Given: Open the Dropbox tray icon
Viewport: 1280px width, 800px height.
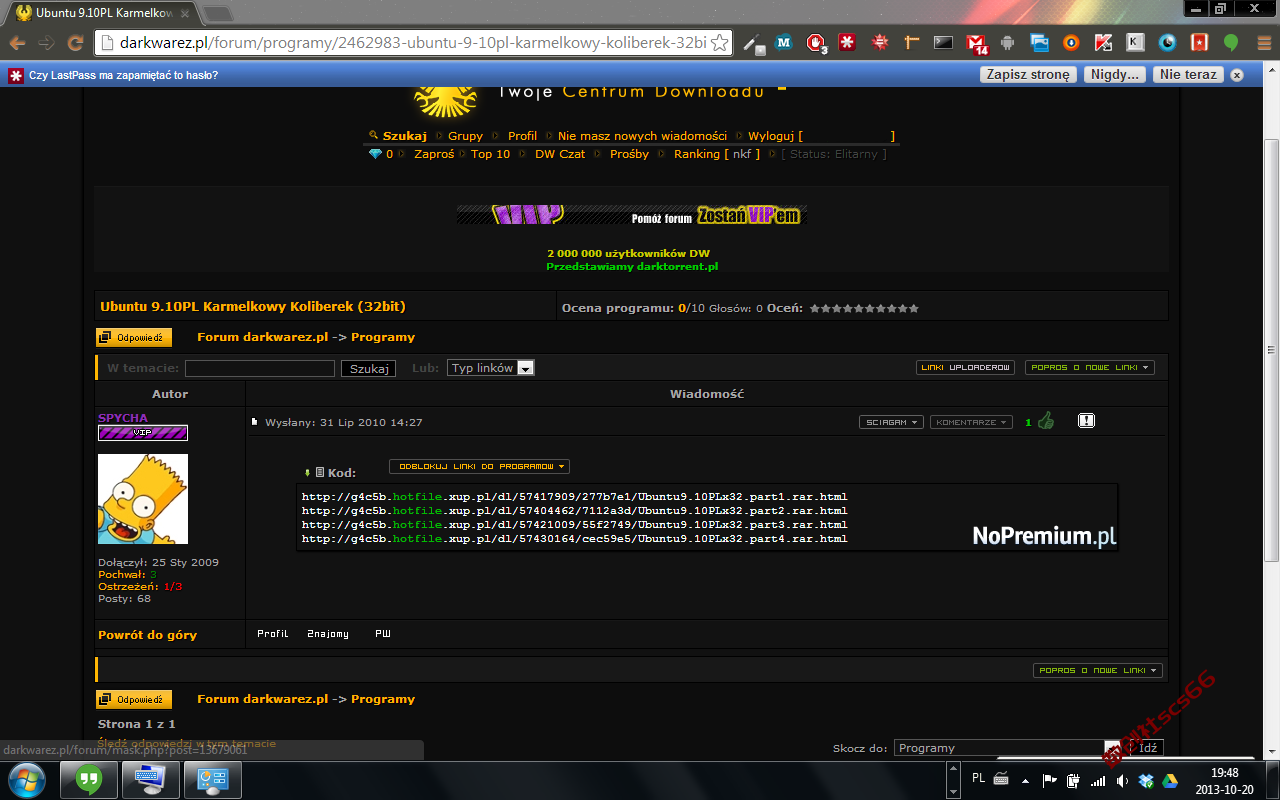Looking at the screenshot, I should coord(1147,781).
